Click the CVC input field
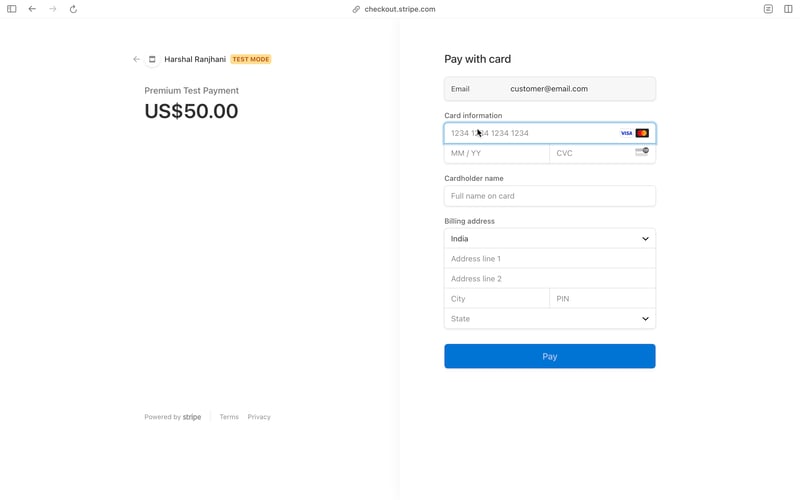800x500 pixels. tap(603, 153)
